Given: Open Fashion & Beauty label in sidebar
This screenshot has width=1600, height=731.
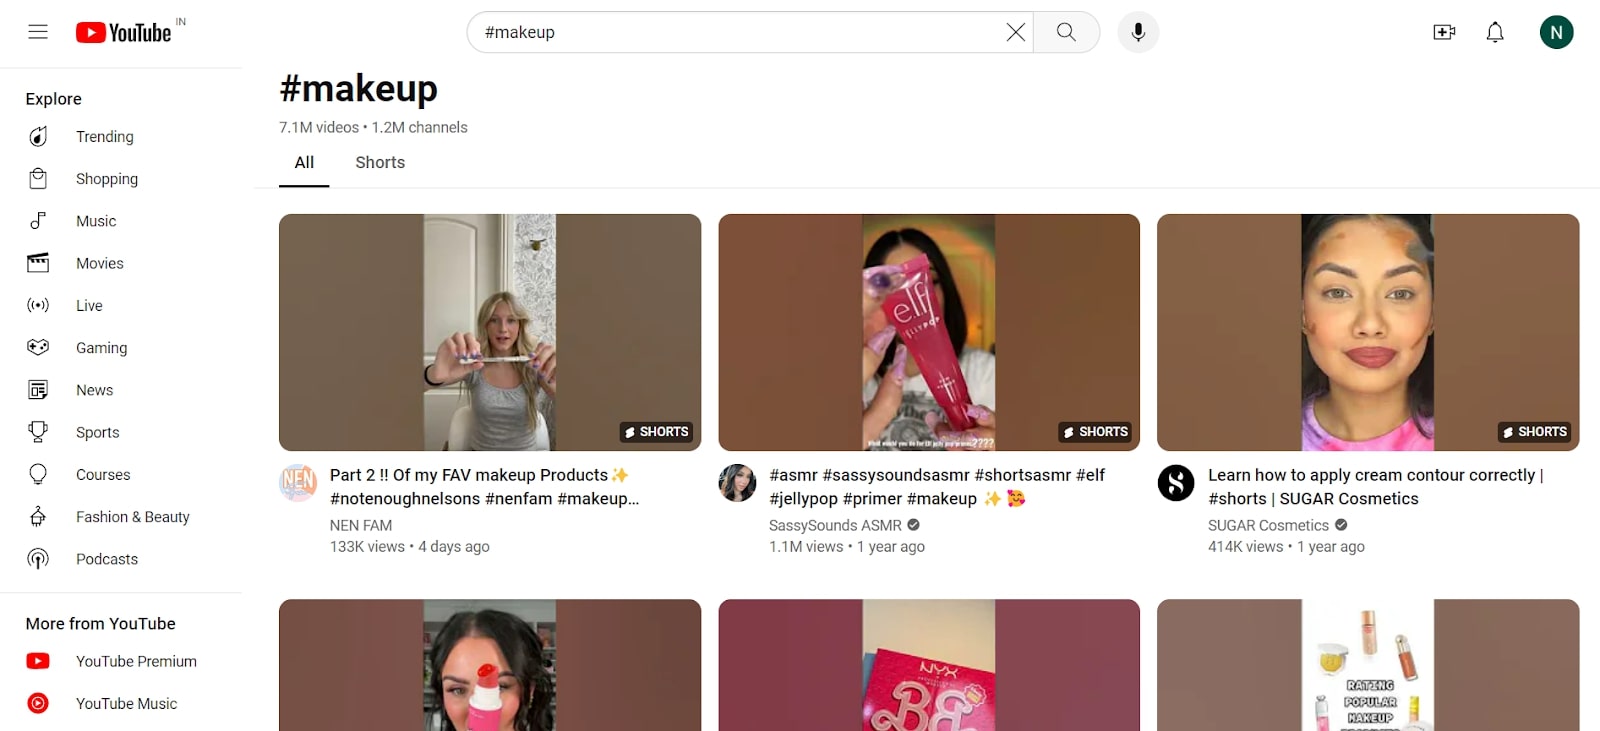Looking at the screenshot, I should tap(133, 517).
